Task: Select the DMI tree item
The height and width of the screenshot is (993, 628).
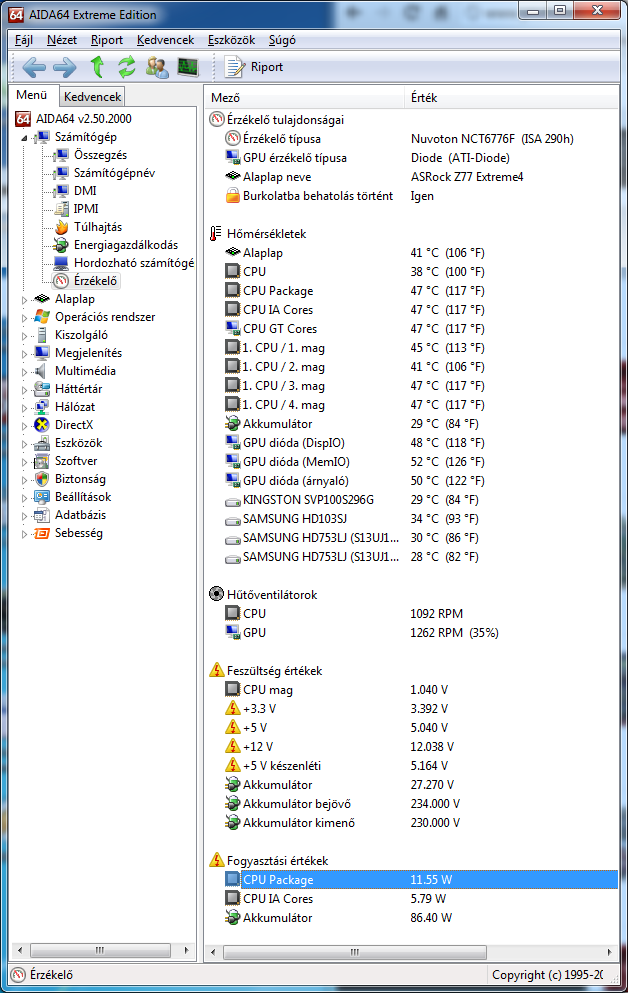Action: point(85,191)
